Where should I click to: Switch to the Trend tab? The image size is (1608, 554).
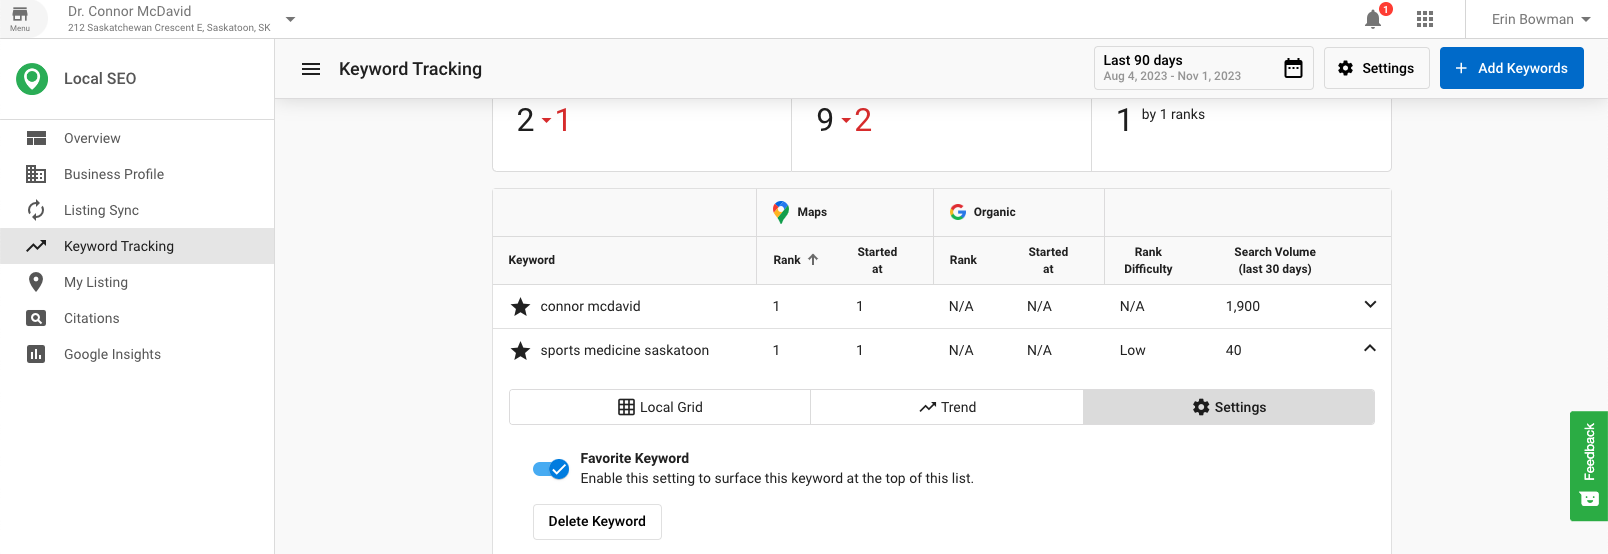pos(947,407)
